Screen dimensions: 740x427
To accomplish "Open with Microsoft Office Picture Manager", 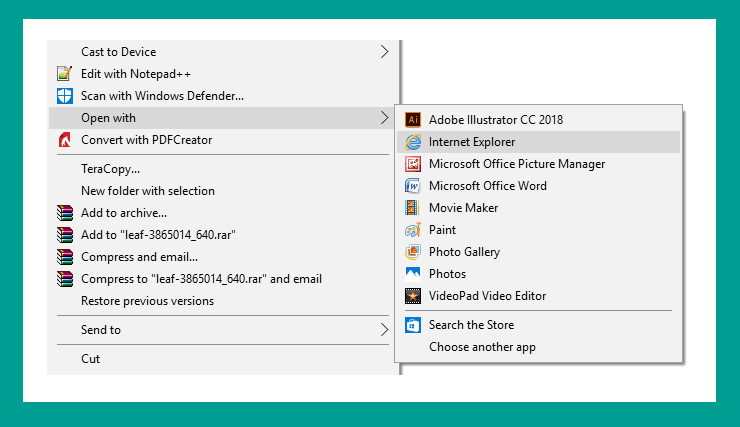I will (538, 164).
